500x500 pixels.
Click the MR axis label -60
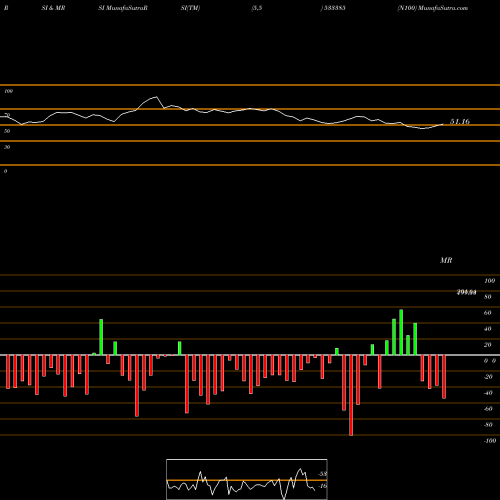click(x=488, y=409)
